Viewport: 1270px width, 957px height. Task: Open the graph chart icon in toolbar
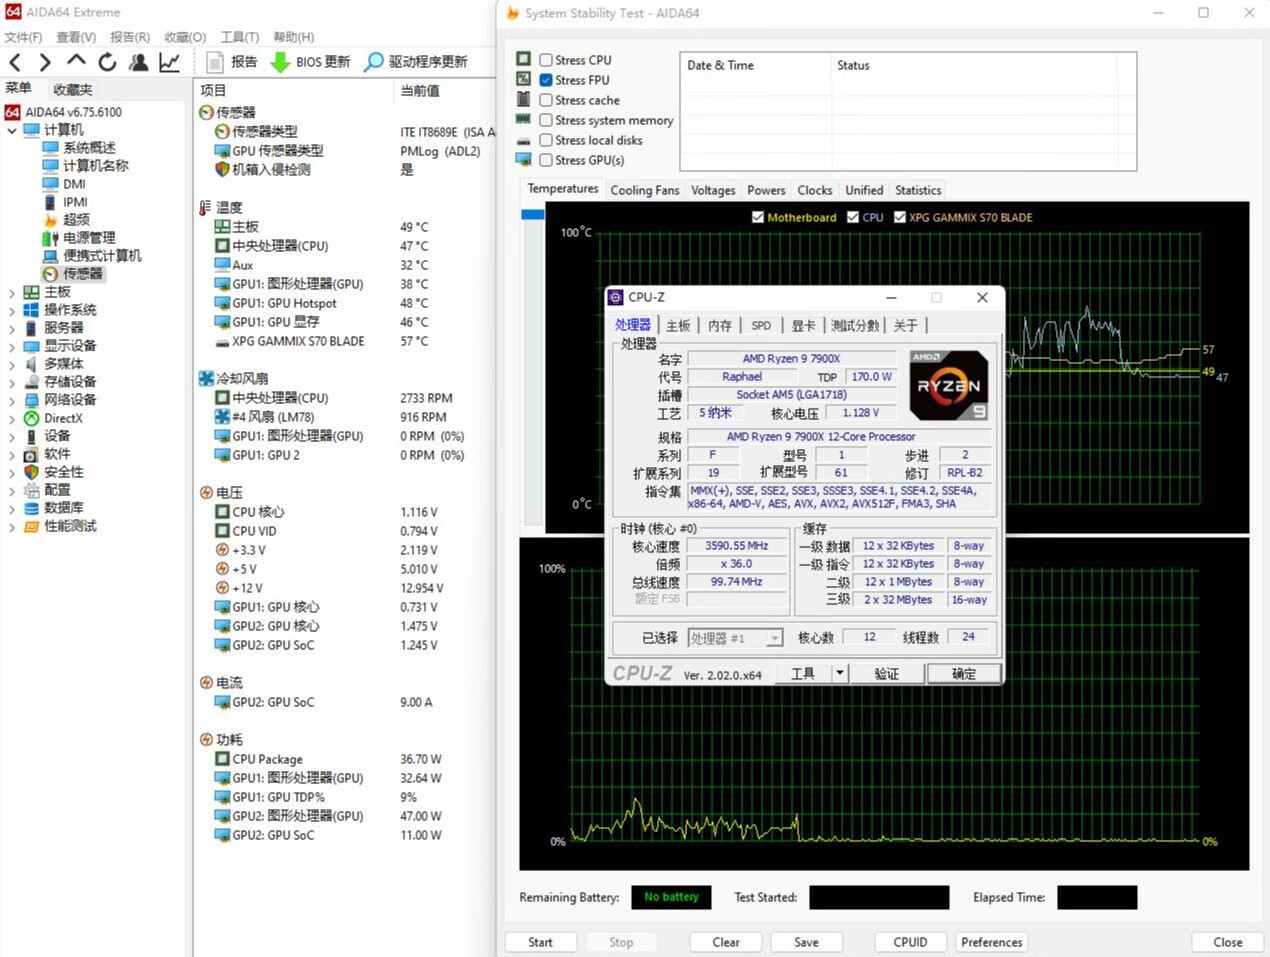coord(170,62)
